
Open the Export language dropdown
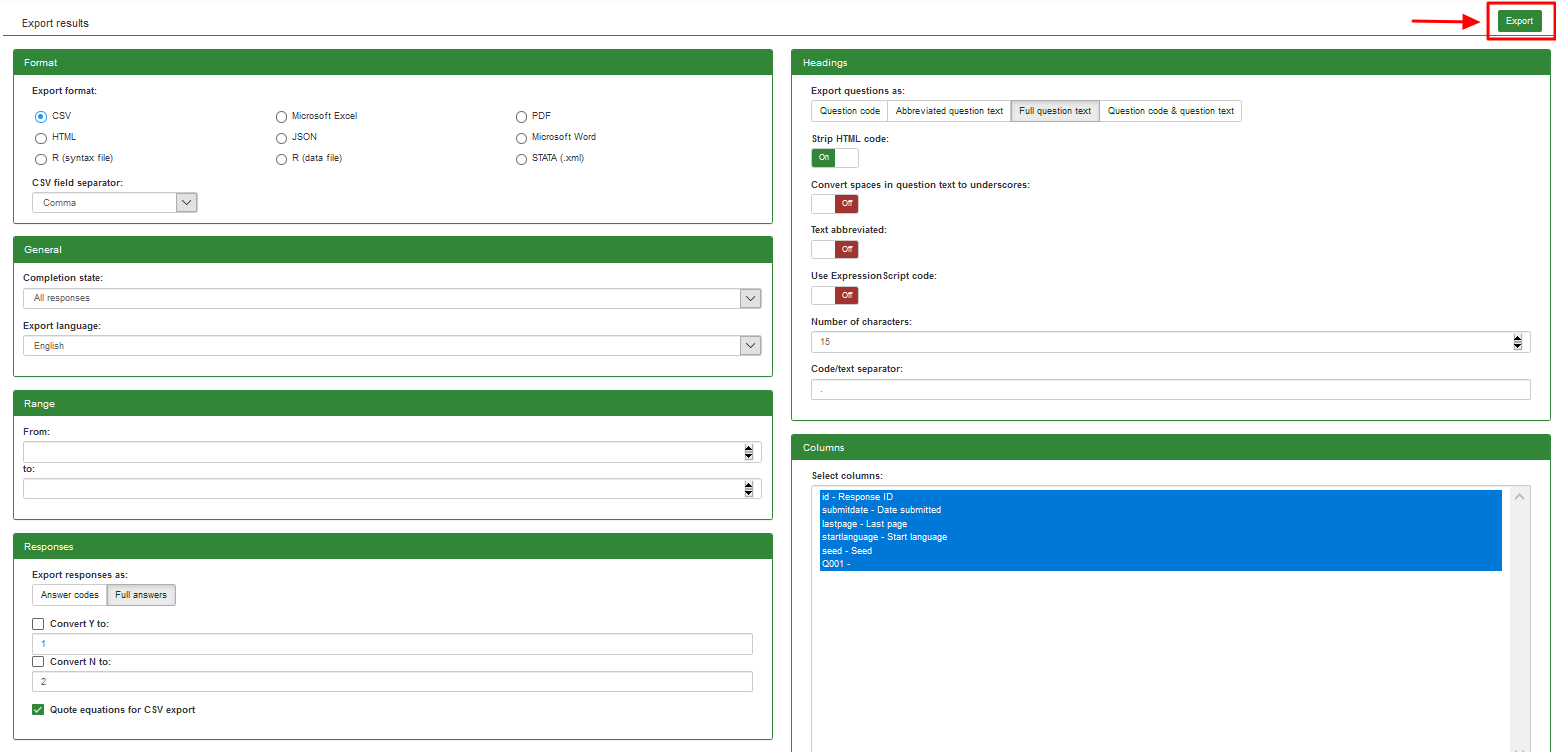point(392,346)
